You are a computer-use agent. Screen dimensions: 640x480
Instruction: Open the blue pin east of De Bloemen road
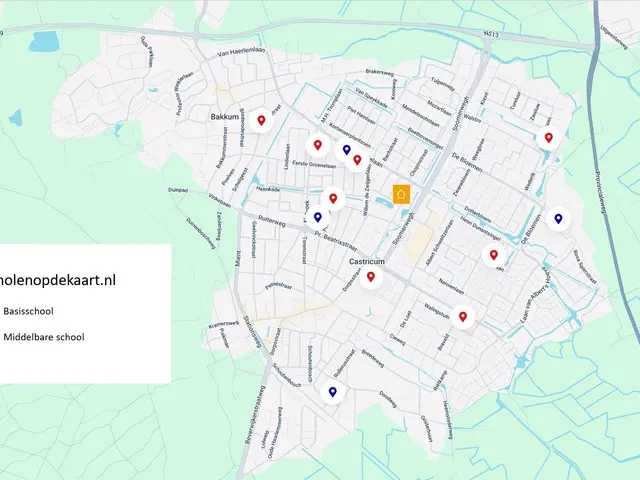pyautogui.click(x=558, y=219)
